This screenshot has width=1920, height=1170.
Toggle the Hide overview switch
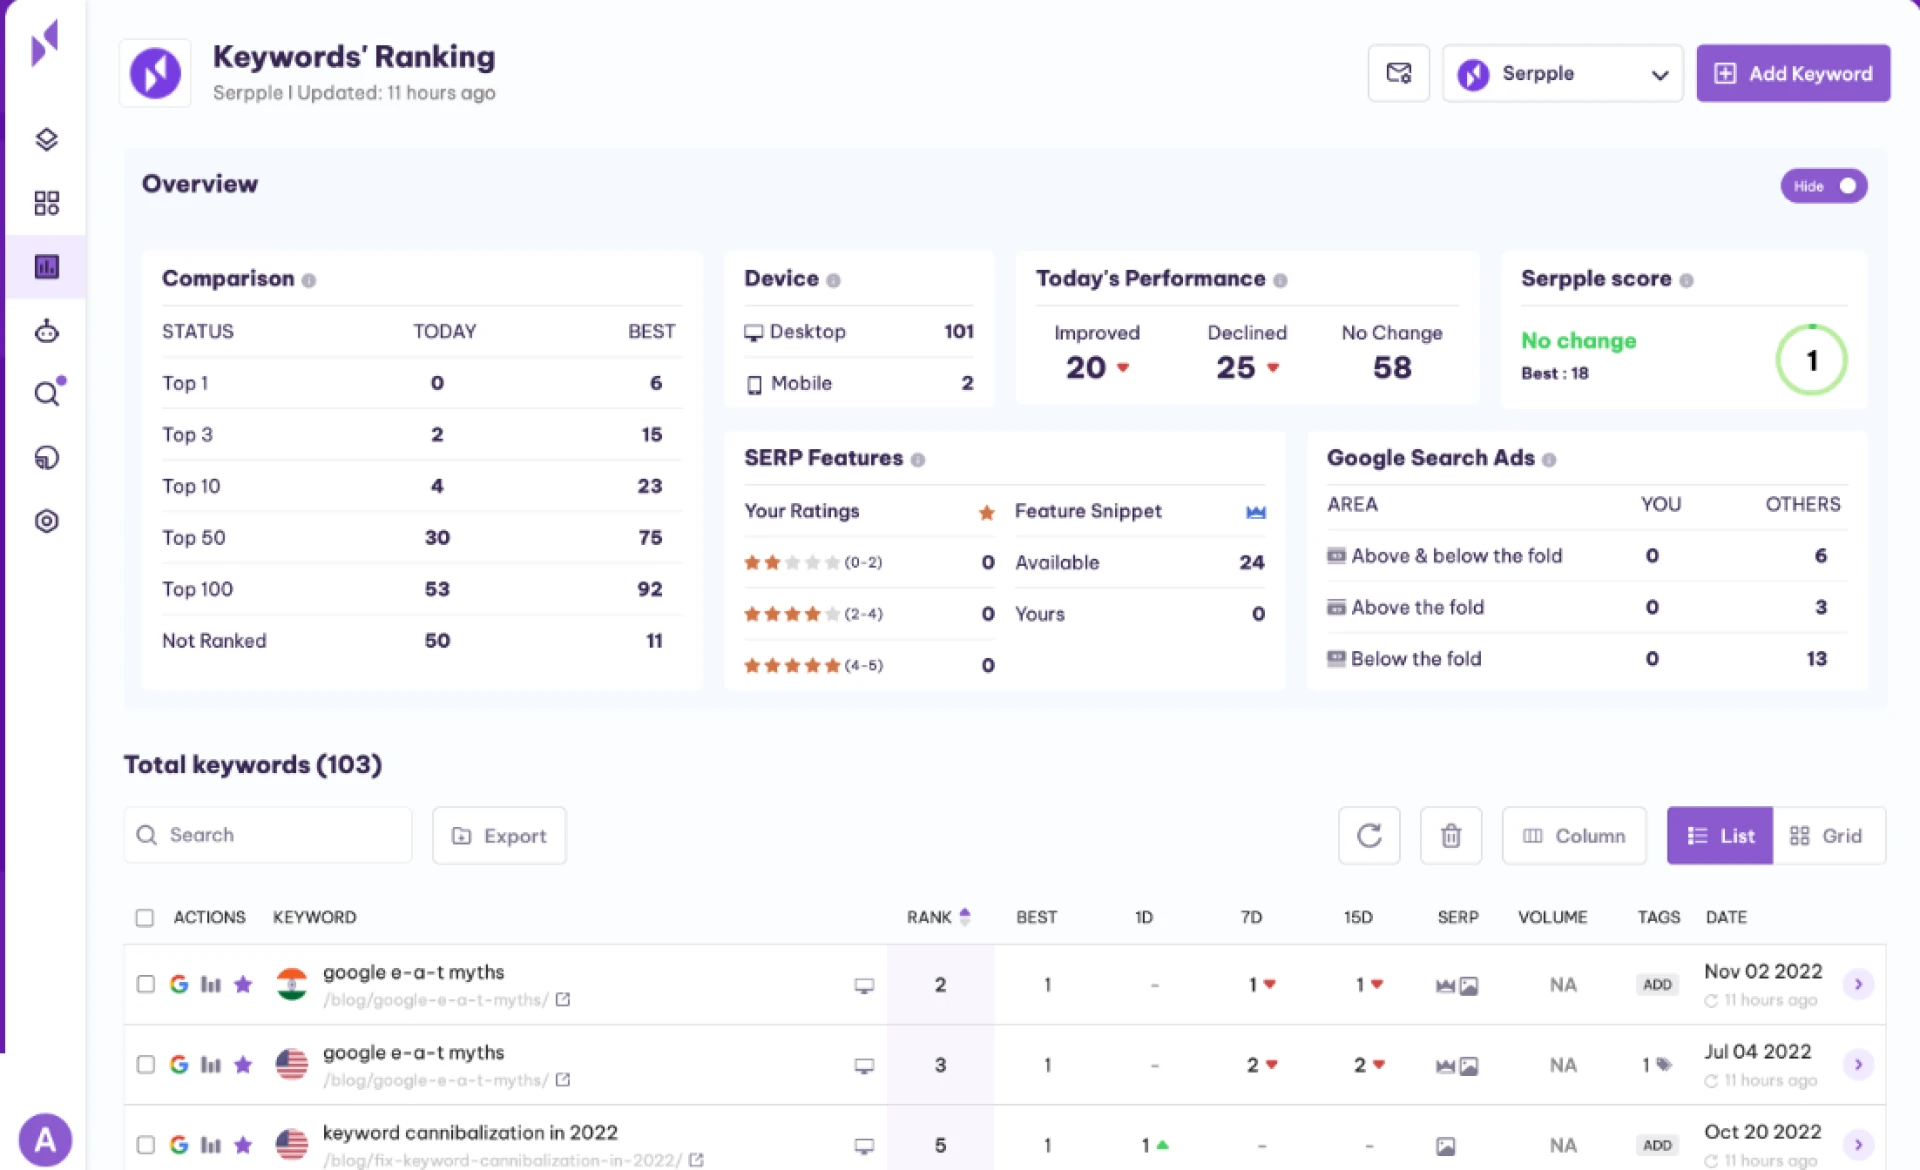coord(1823,186)
